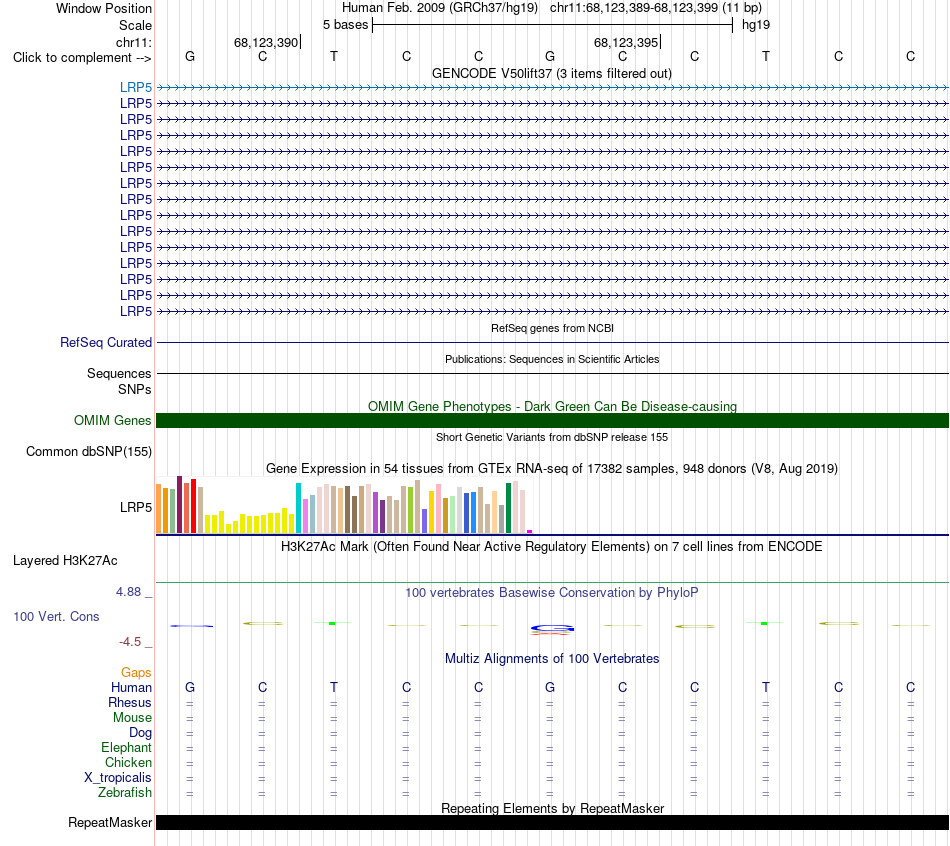Screen dimensions: 950x846
Task: Select the Dog alignment row label
Action: 140,733
